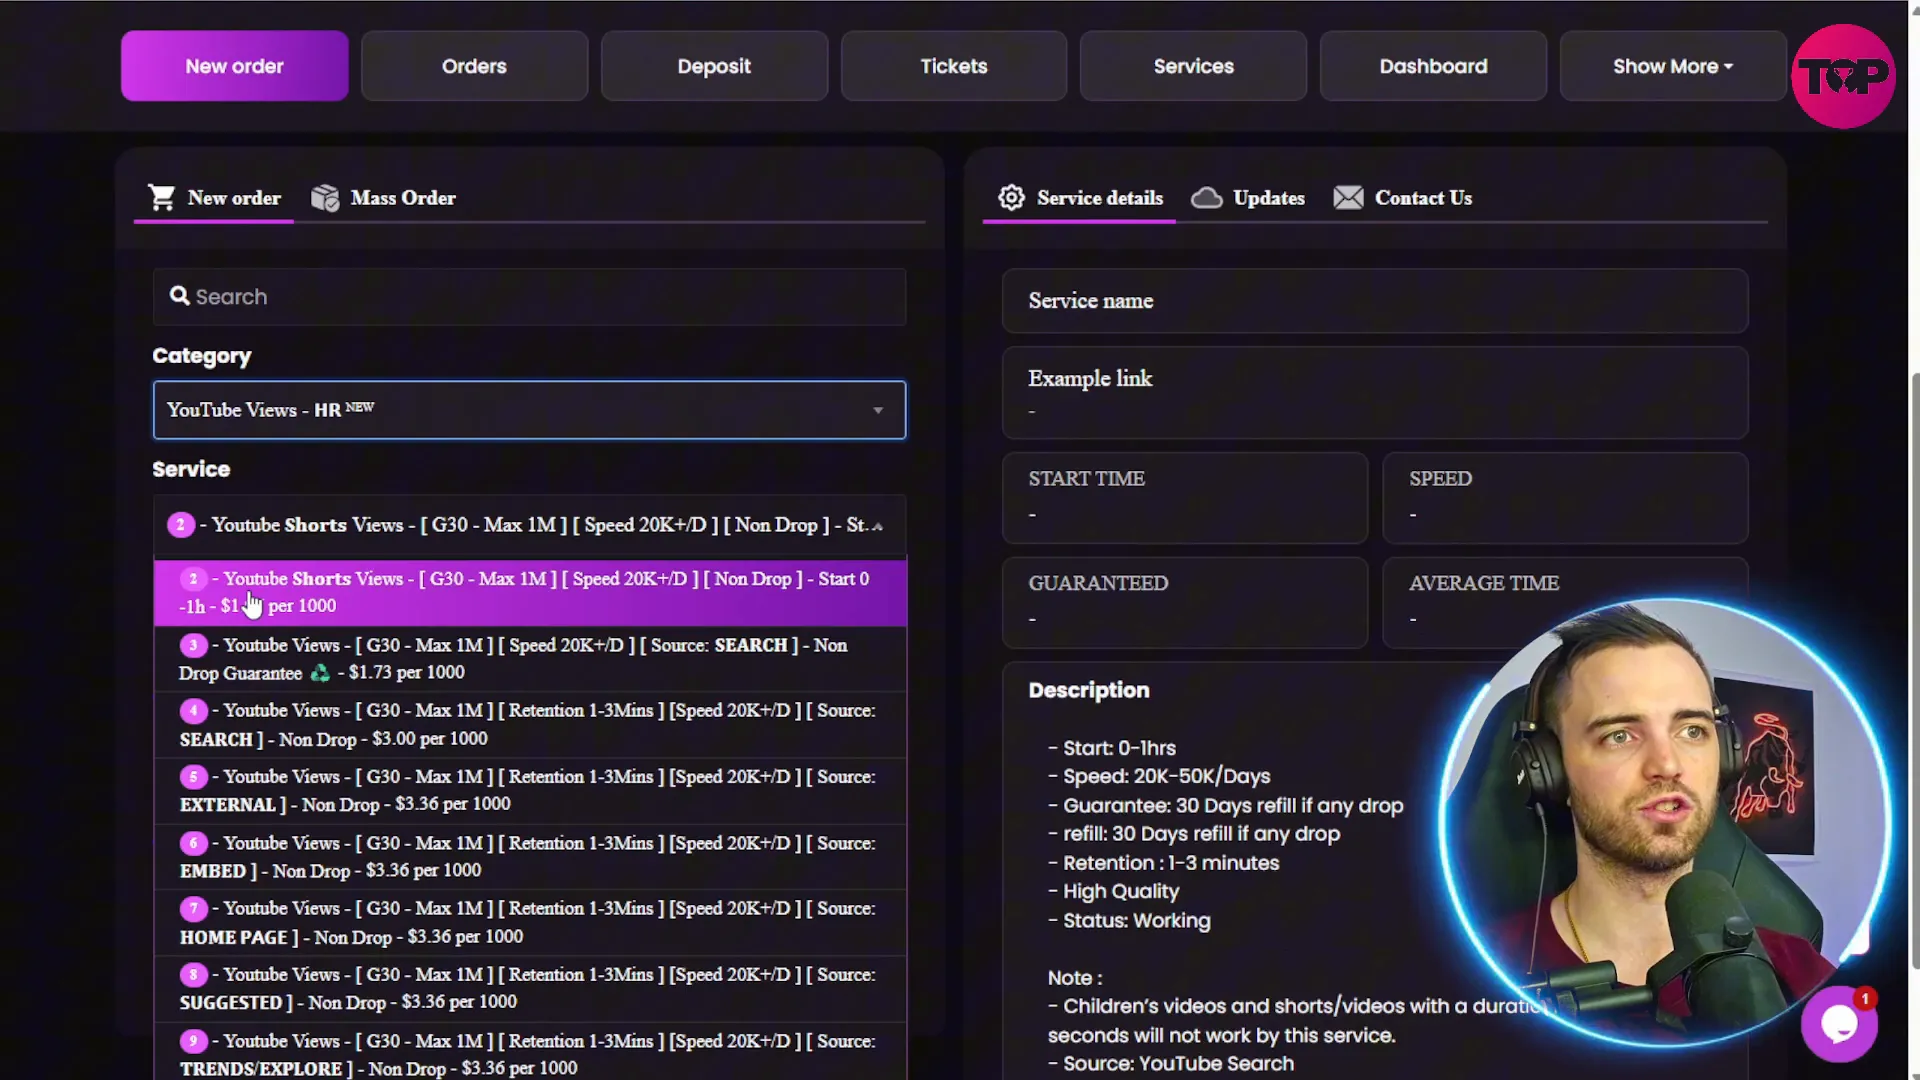This screenshot has height=1080, width=1920.
Task: Choose Source HOME PAGE $3.36 option
Action: (530, 923)
